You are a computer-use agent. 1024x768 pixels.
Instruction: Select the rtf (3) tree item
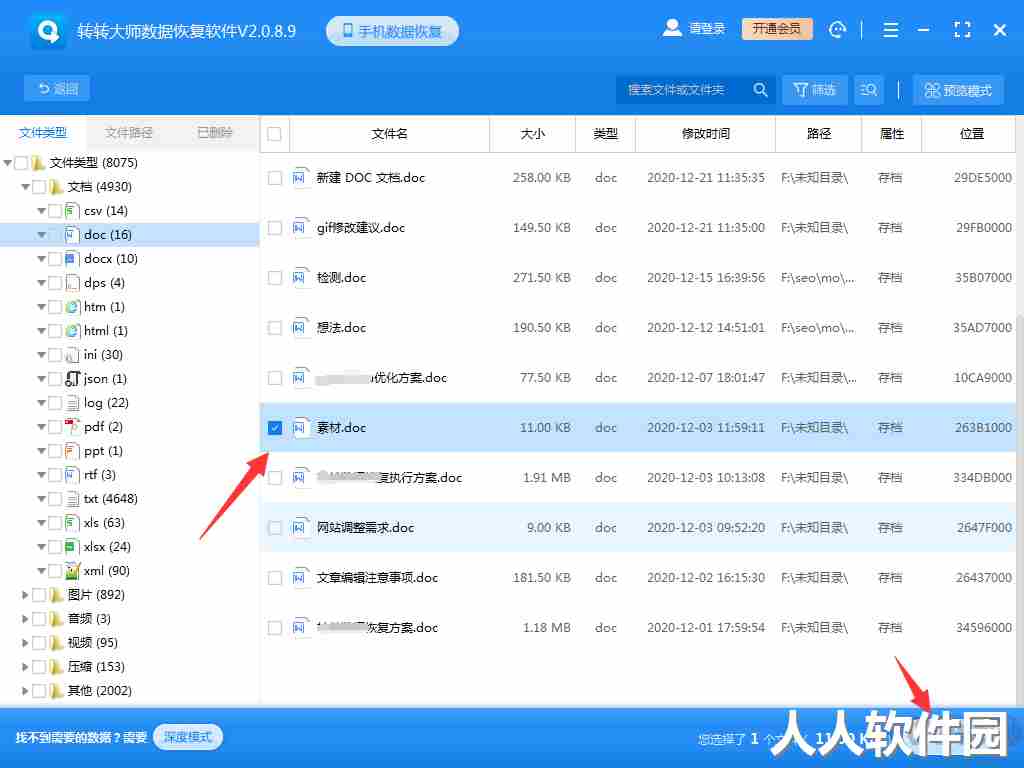point(99,475)
